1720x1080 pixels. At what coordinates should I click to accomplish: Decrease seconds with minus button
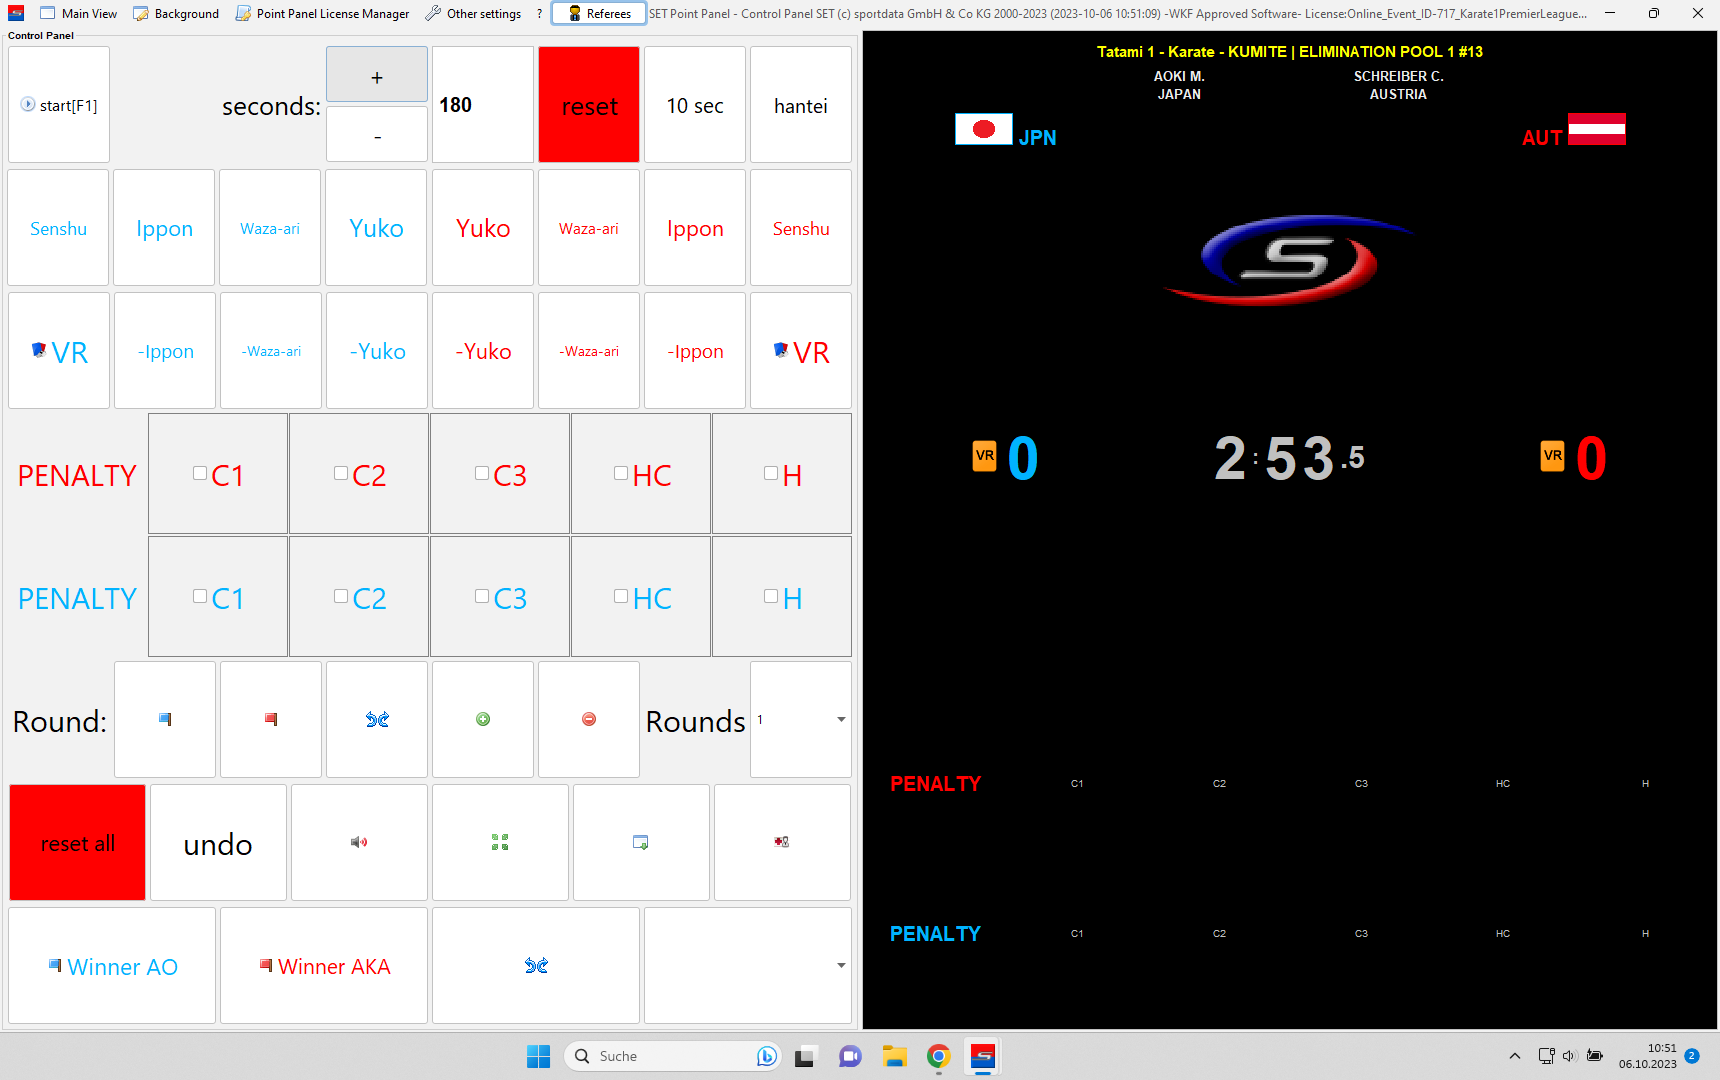point(377,135)
